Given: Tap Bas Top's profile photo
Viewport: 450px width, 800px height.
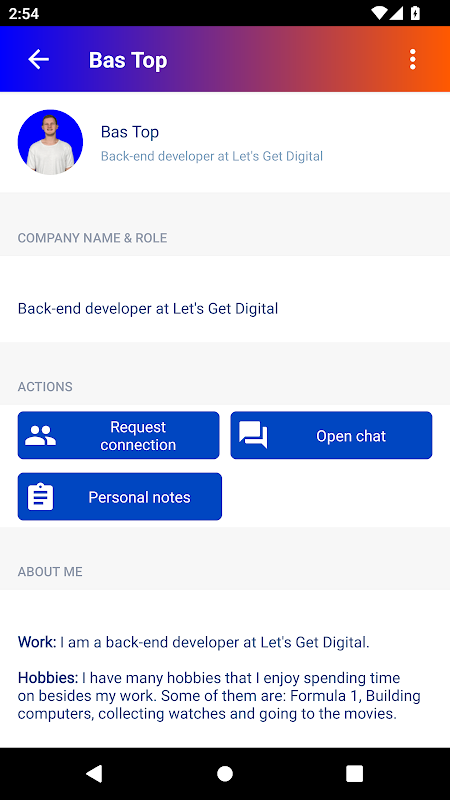Looking at the screenshot, I should coord(50,142).
